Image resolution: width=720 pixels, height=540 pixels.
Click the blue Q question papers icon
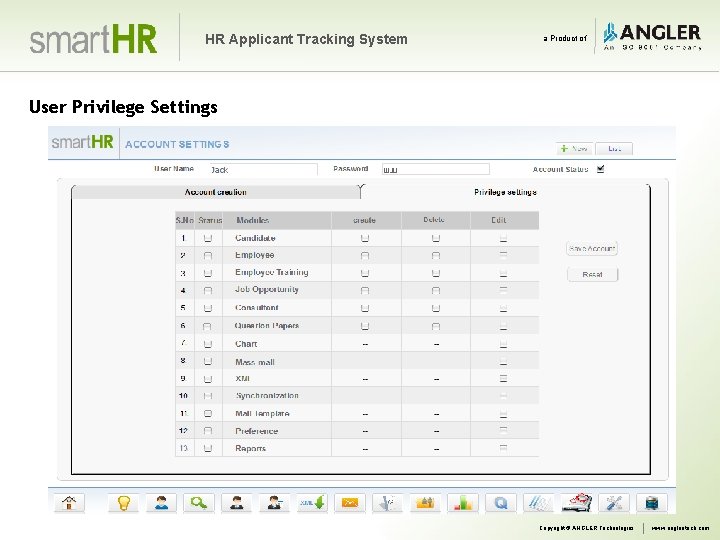coord(501,503)
